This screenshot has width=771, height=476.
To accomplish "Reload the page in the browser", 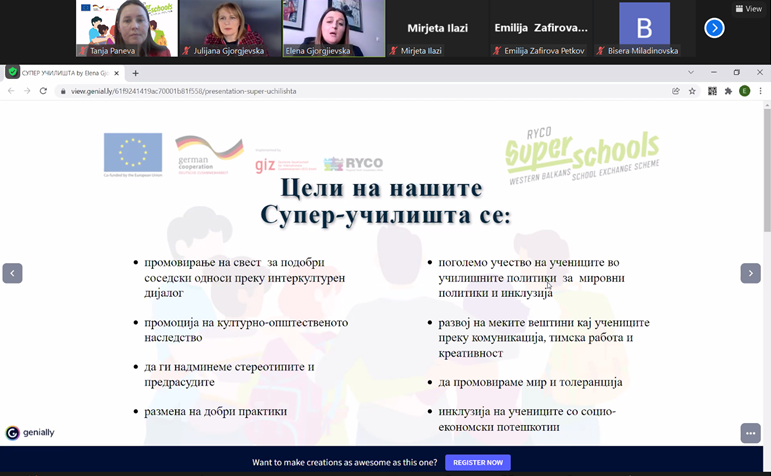I will click(x=43, y=91).
